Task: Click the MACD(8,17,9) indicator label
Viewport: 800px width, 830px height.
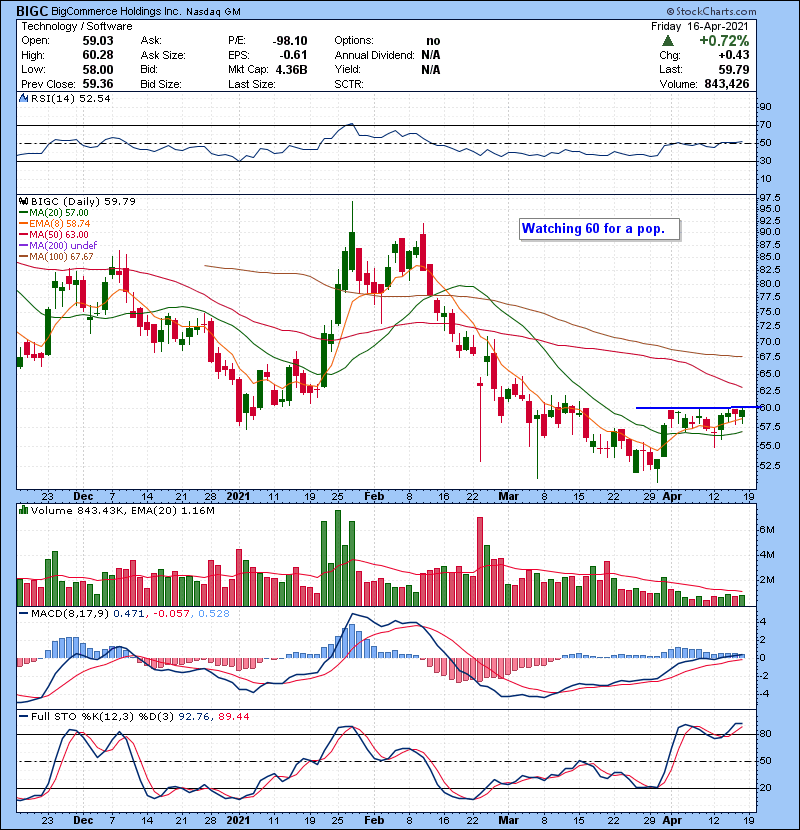Action: [x=70, y=614]
